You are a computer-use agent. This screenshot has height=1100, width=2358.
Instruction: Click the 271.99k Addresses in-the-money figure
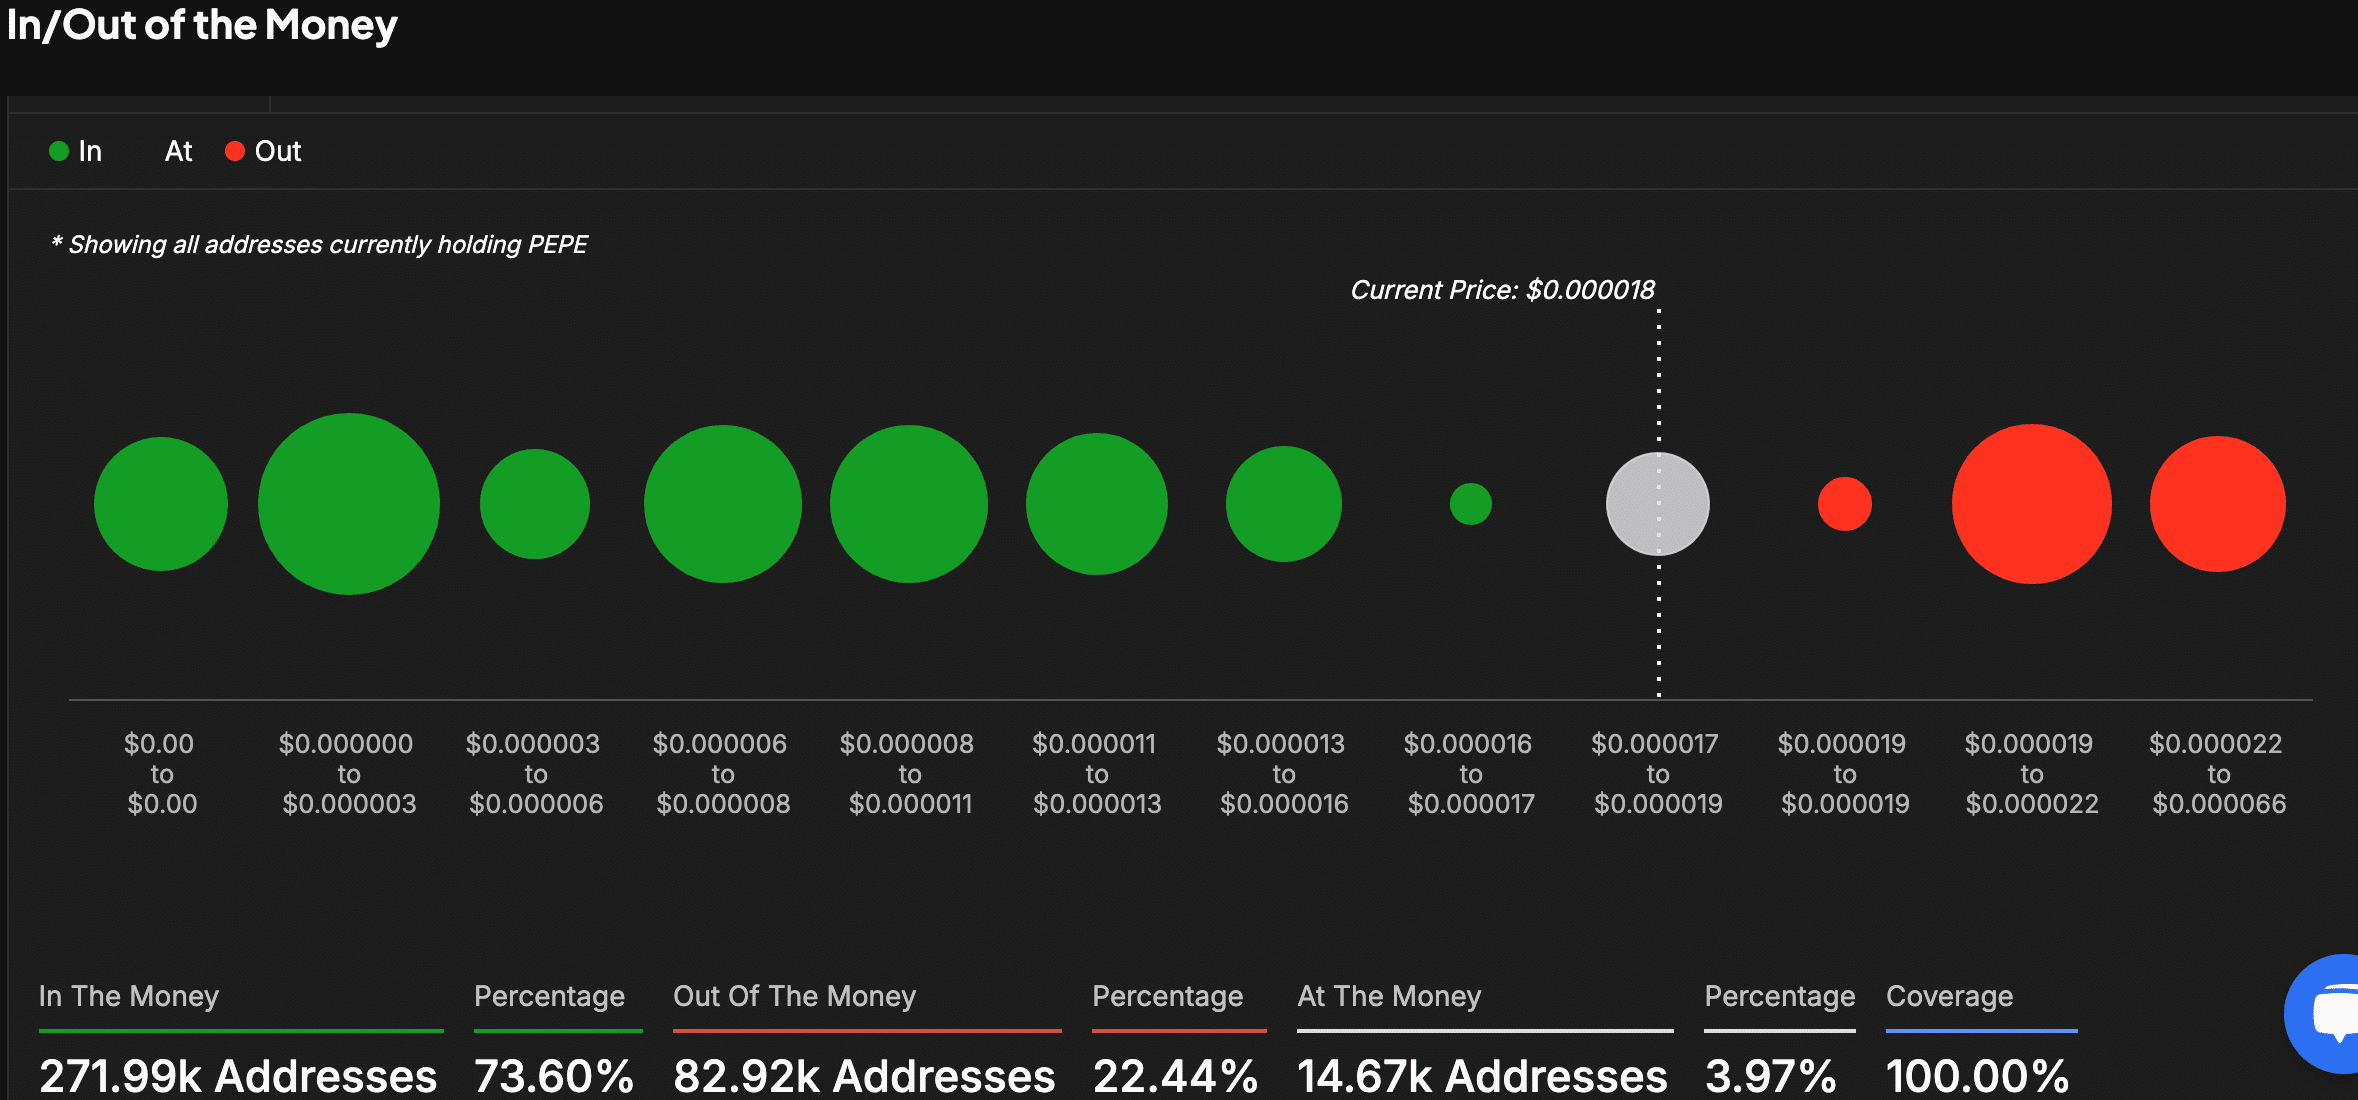238,1076
